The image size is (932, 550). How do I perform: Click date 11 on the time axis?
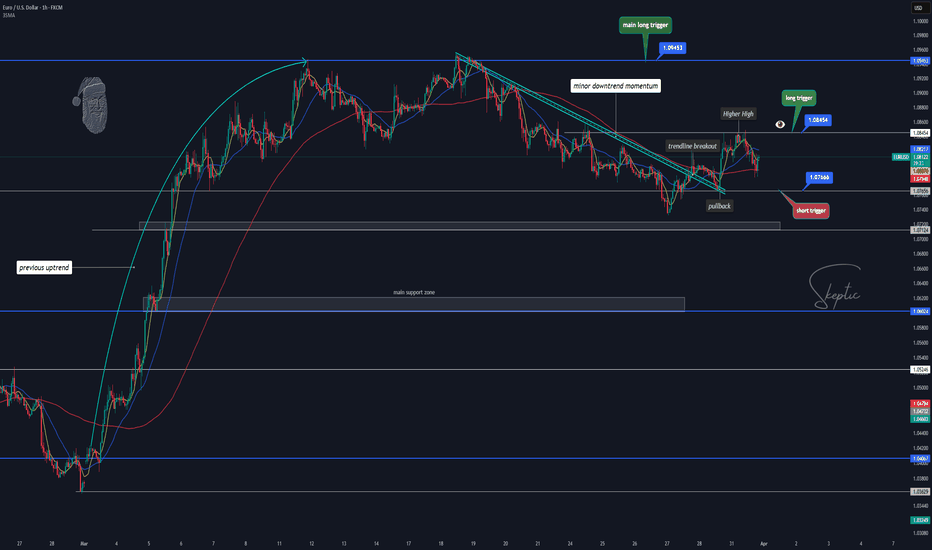click(279, 543)
